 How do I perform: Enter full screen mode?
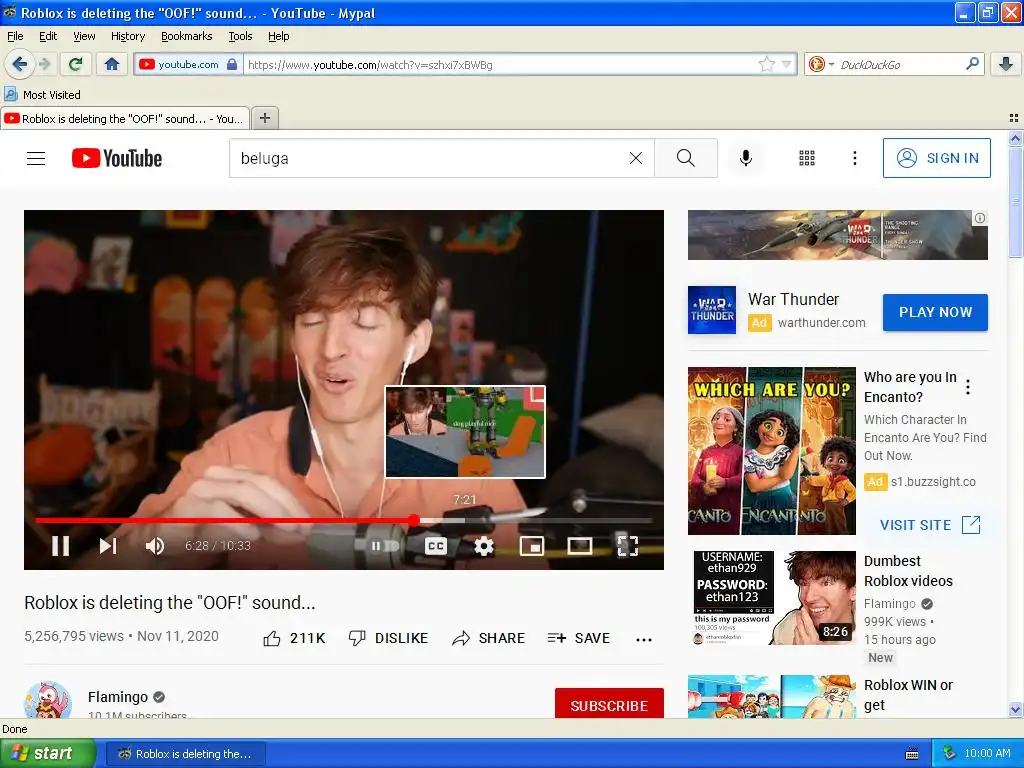pyautogui.click(x=628, y=545)
